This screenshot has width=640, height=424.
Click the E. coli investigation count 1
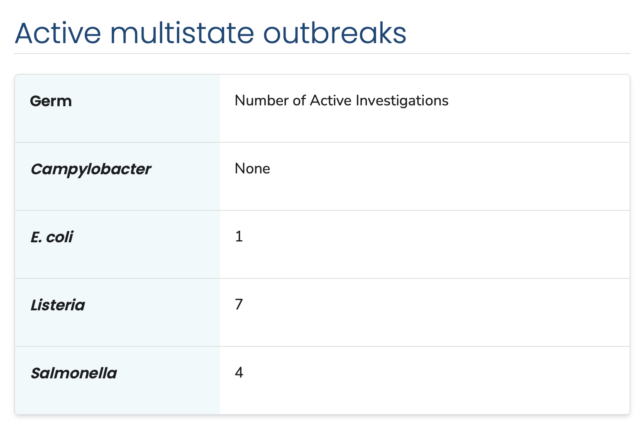coord(239,236)
